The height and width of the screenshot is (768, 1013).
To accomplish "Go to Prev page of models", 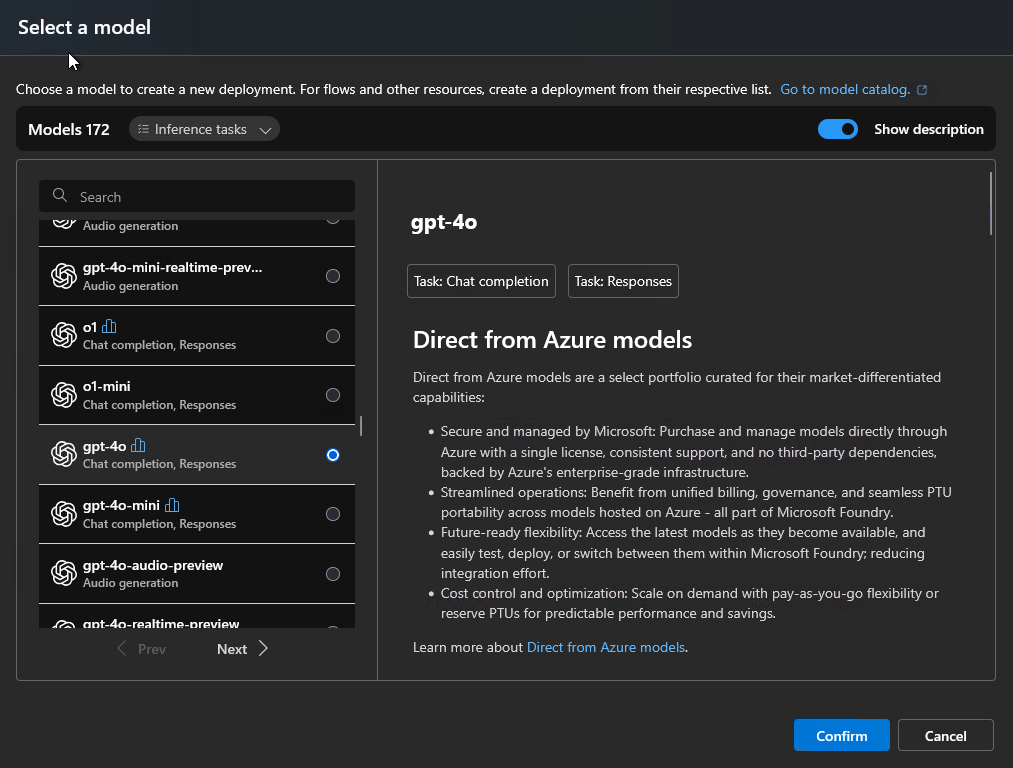I will 141,649.
